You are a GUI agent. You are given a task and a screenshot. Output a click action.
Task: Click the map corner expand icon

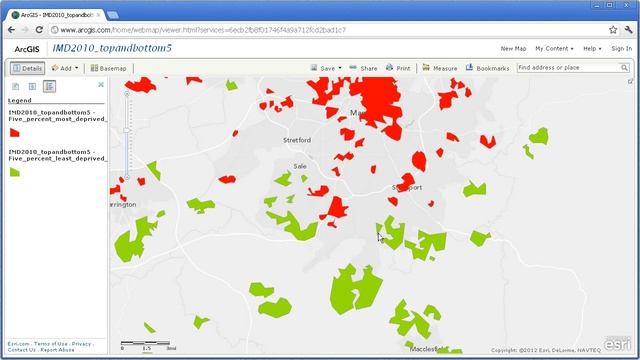(x=631, y=81)
